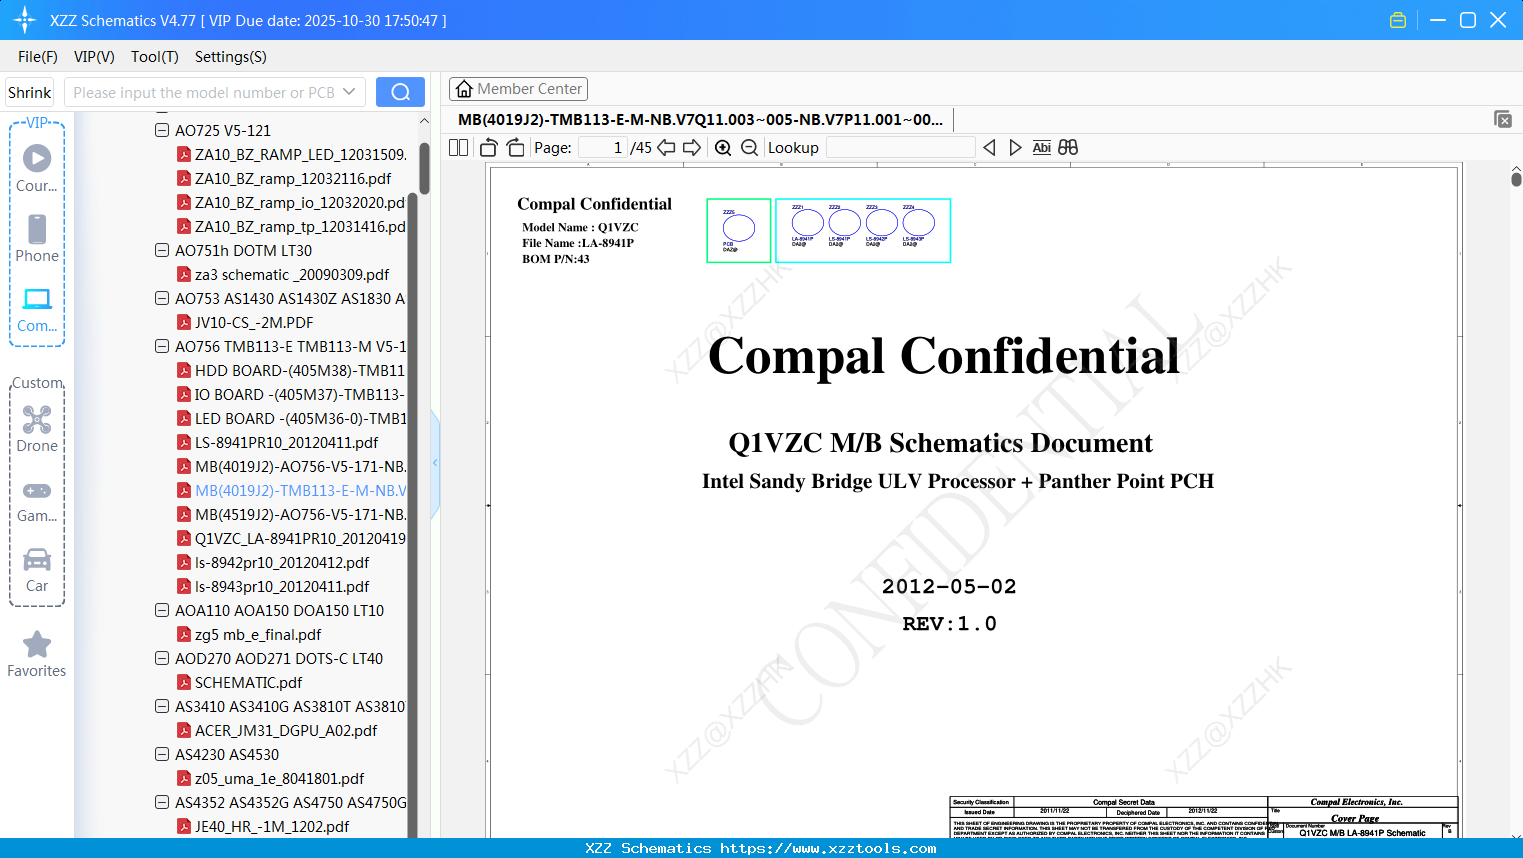Open the model number dropdown arrow
This screenshot has height=858, width=1523.
[349, 92]
